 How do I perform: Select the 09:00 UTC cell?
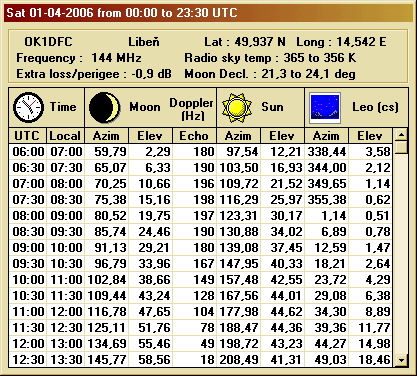(x=28, y=248)
